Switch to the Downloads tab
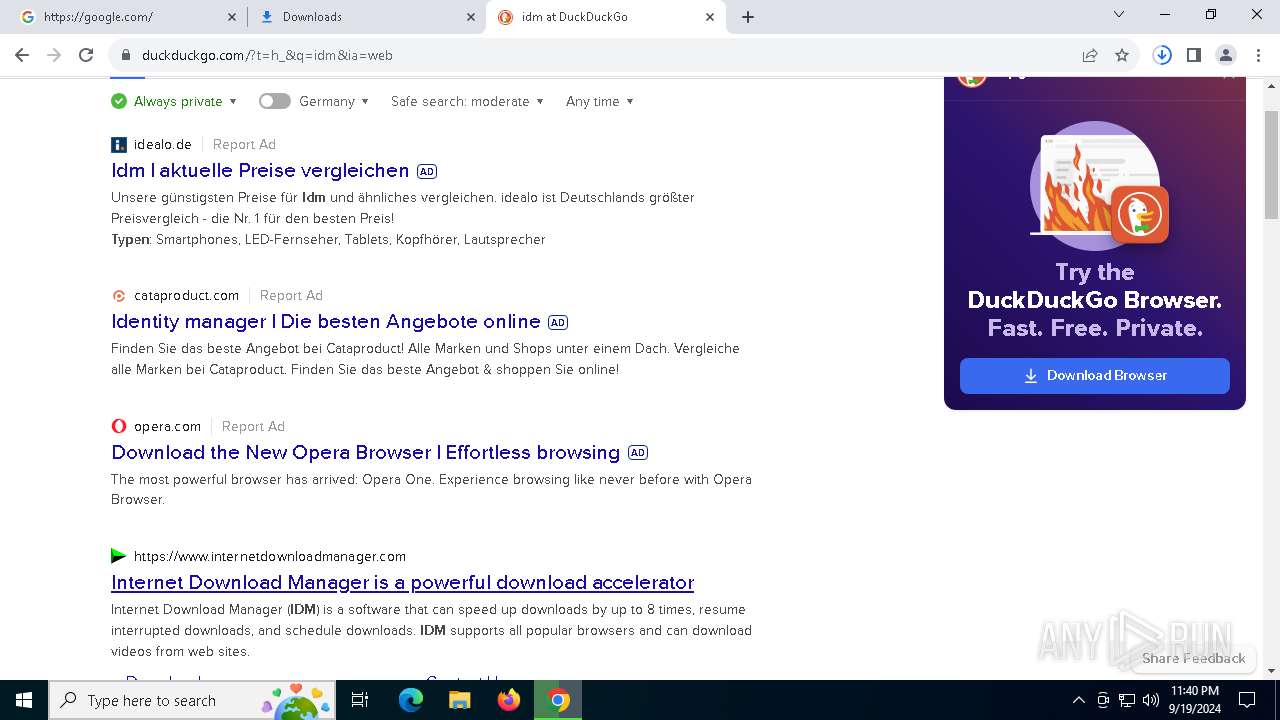 click(x=365, y=17)
